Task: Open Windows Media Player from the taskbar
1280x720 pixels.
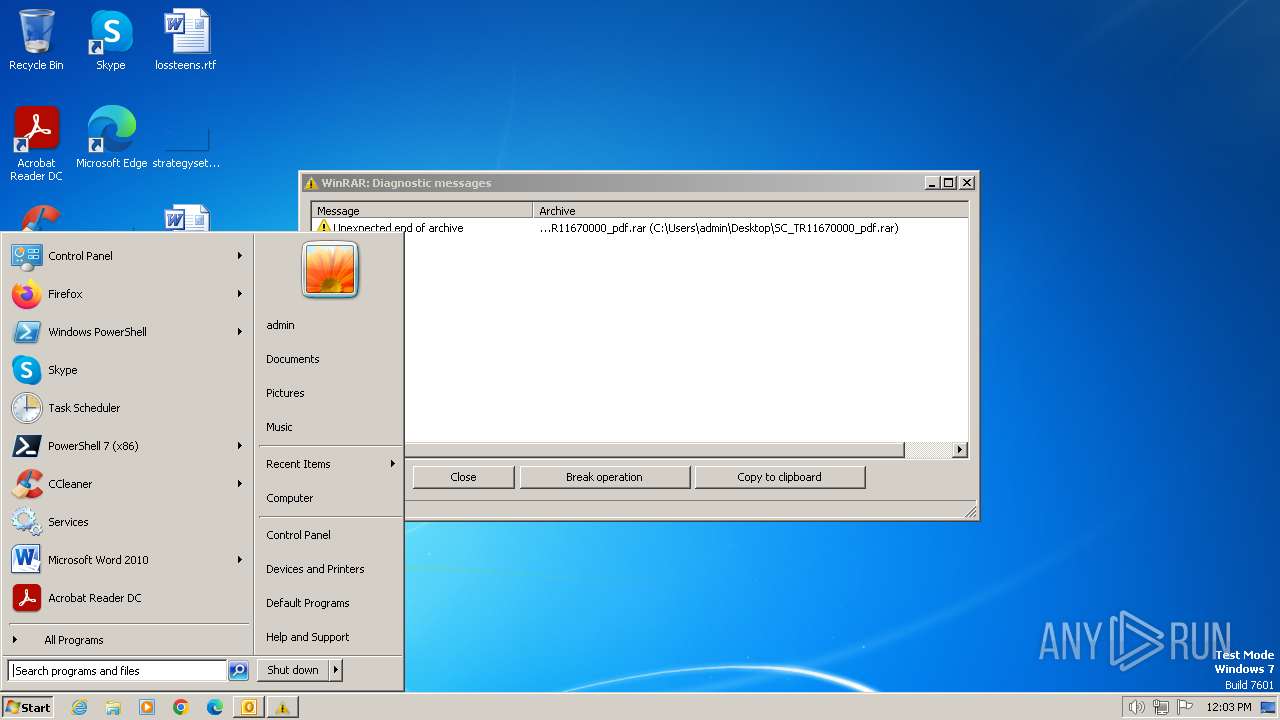Action: pos(147,707)
